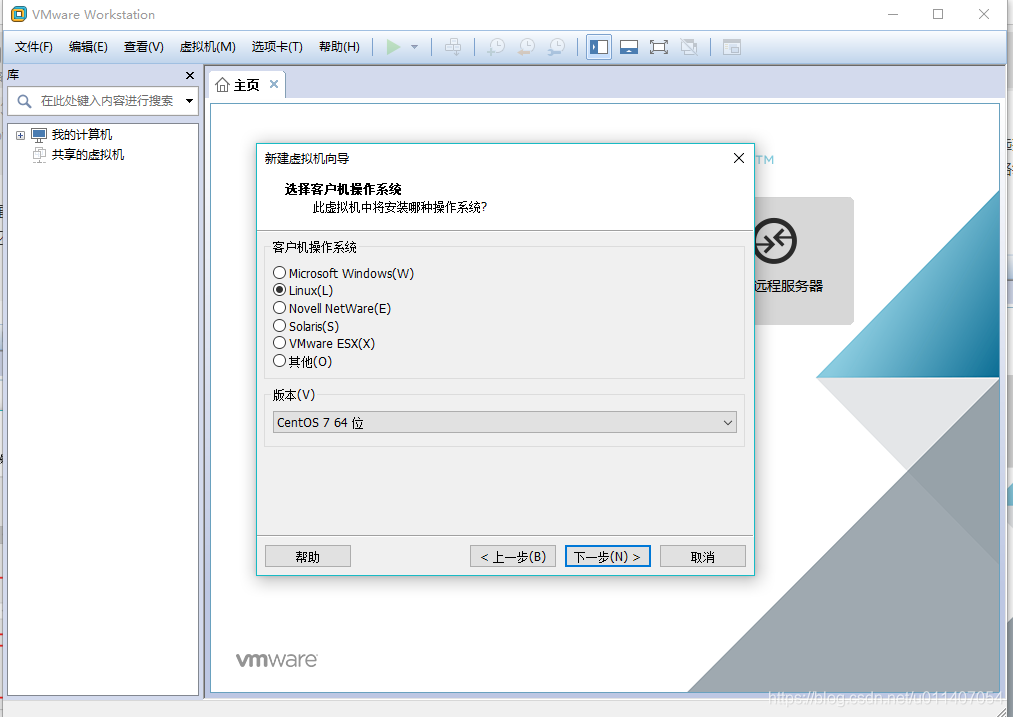The width and height of the screenshot is (1013, 717).
Task: Select the 其他(O) radio button
Action: click(279, 361)
